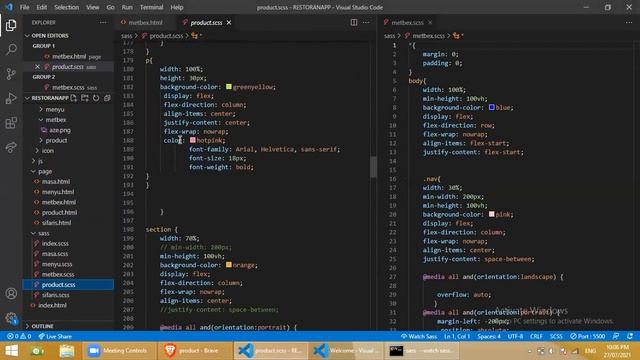
Task: Open the Selection menu
Action: point(66,7)
